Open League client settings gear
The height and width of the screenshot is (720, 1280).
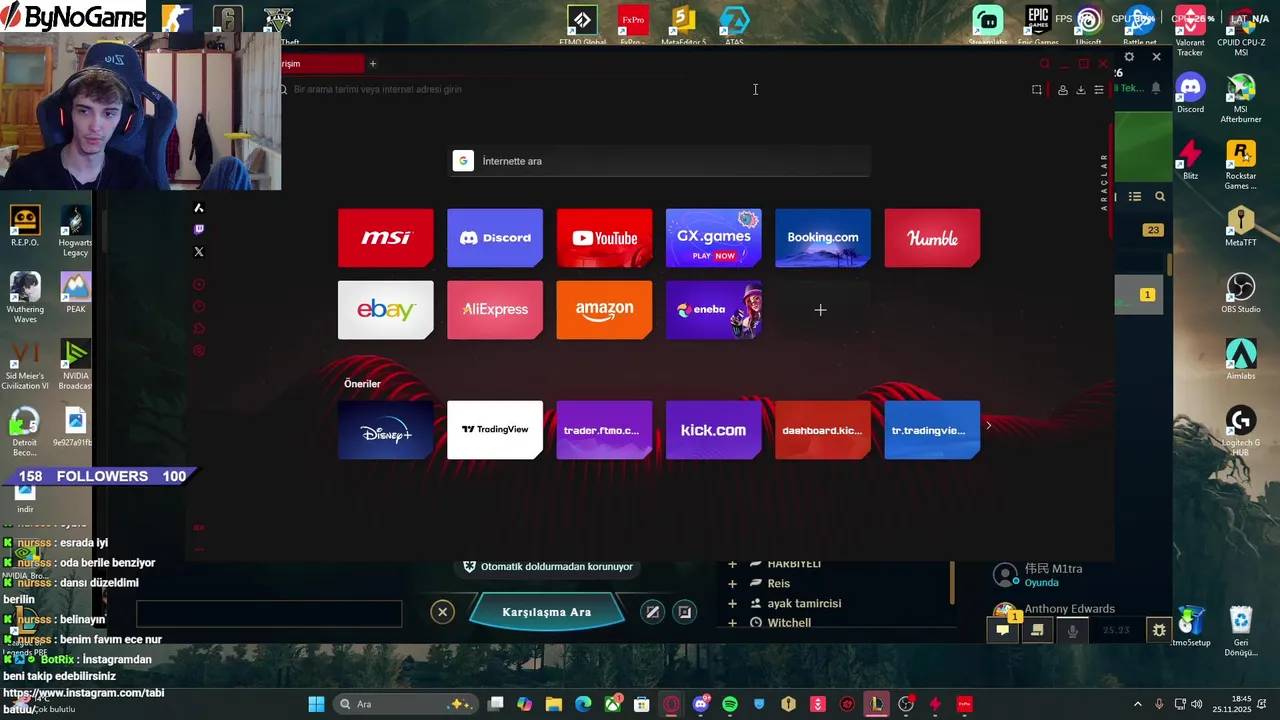1129,57
